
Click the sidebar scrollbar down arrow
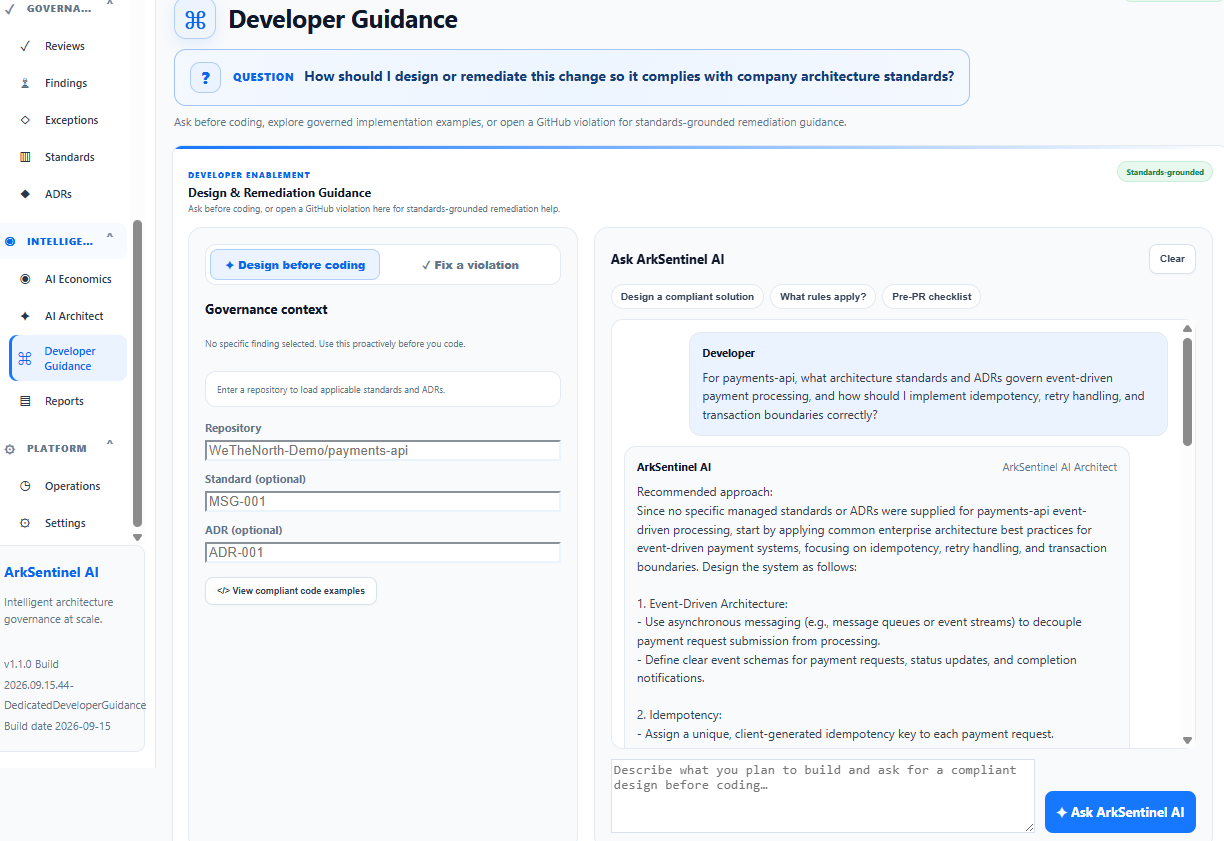click(138, 537)
